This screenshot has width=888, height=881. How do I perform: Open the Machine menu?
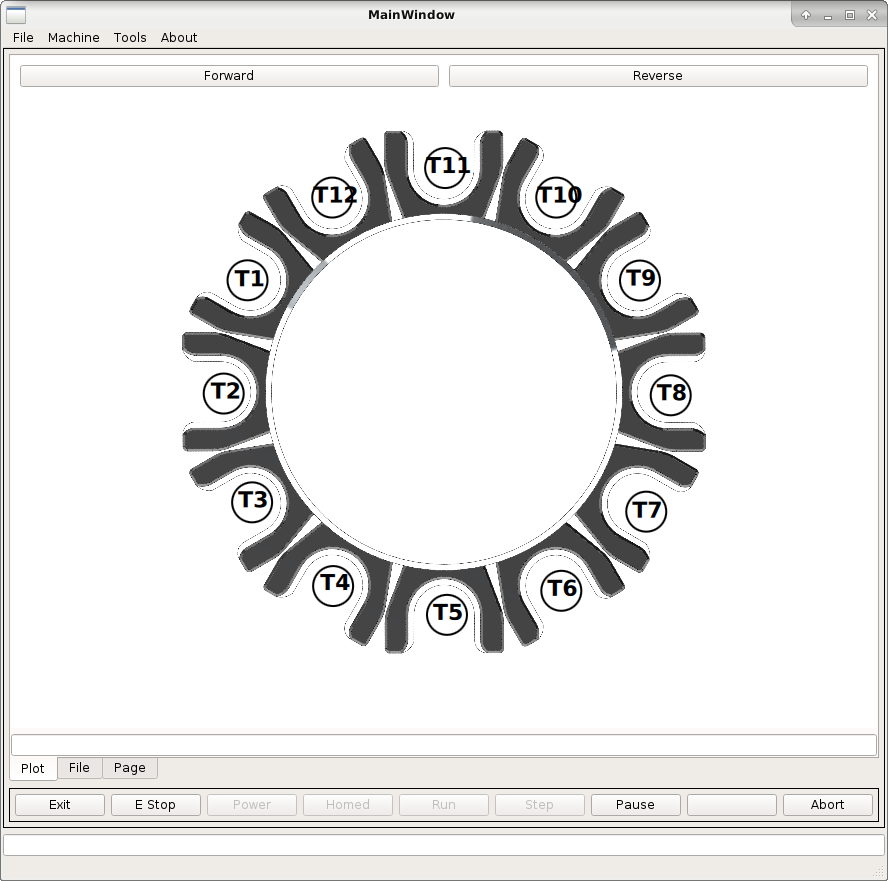[74, 37]
